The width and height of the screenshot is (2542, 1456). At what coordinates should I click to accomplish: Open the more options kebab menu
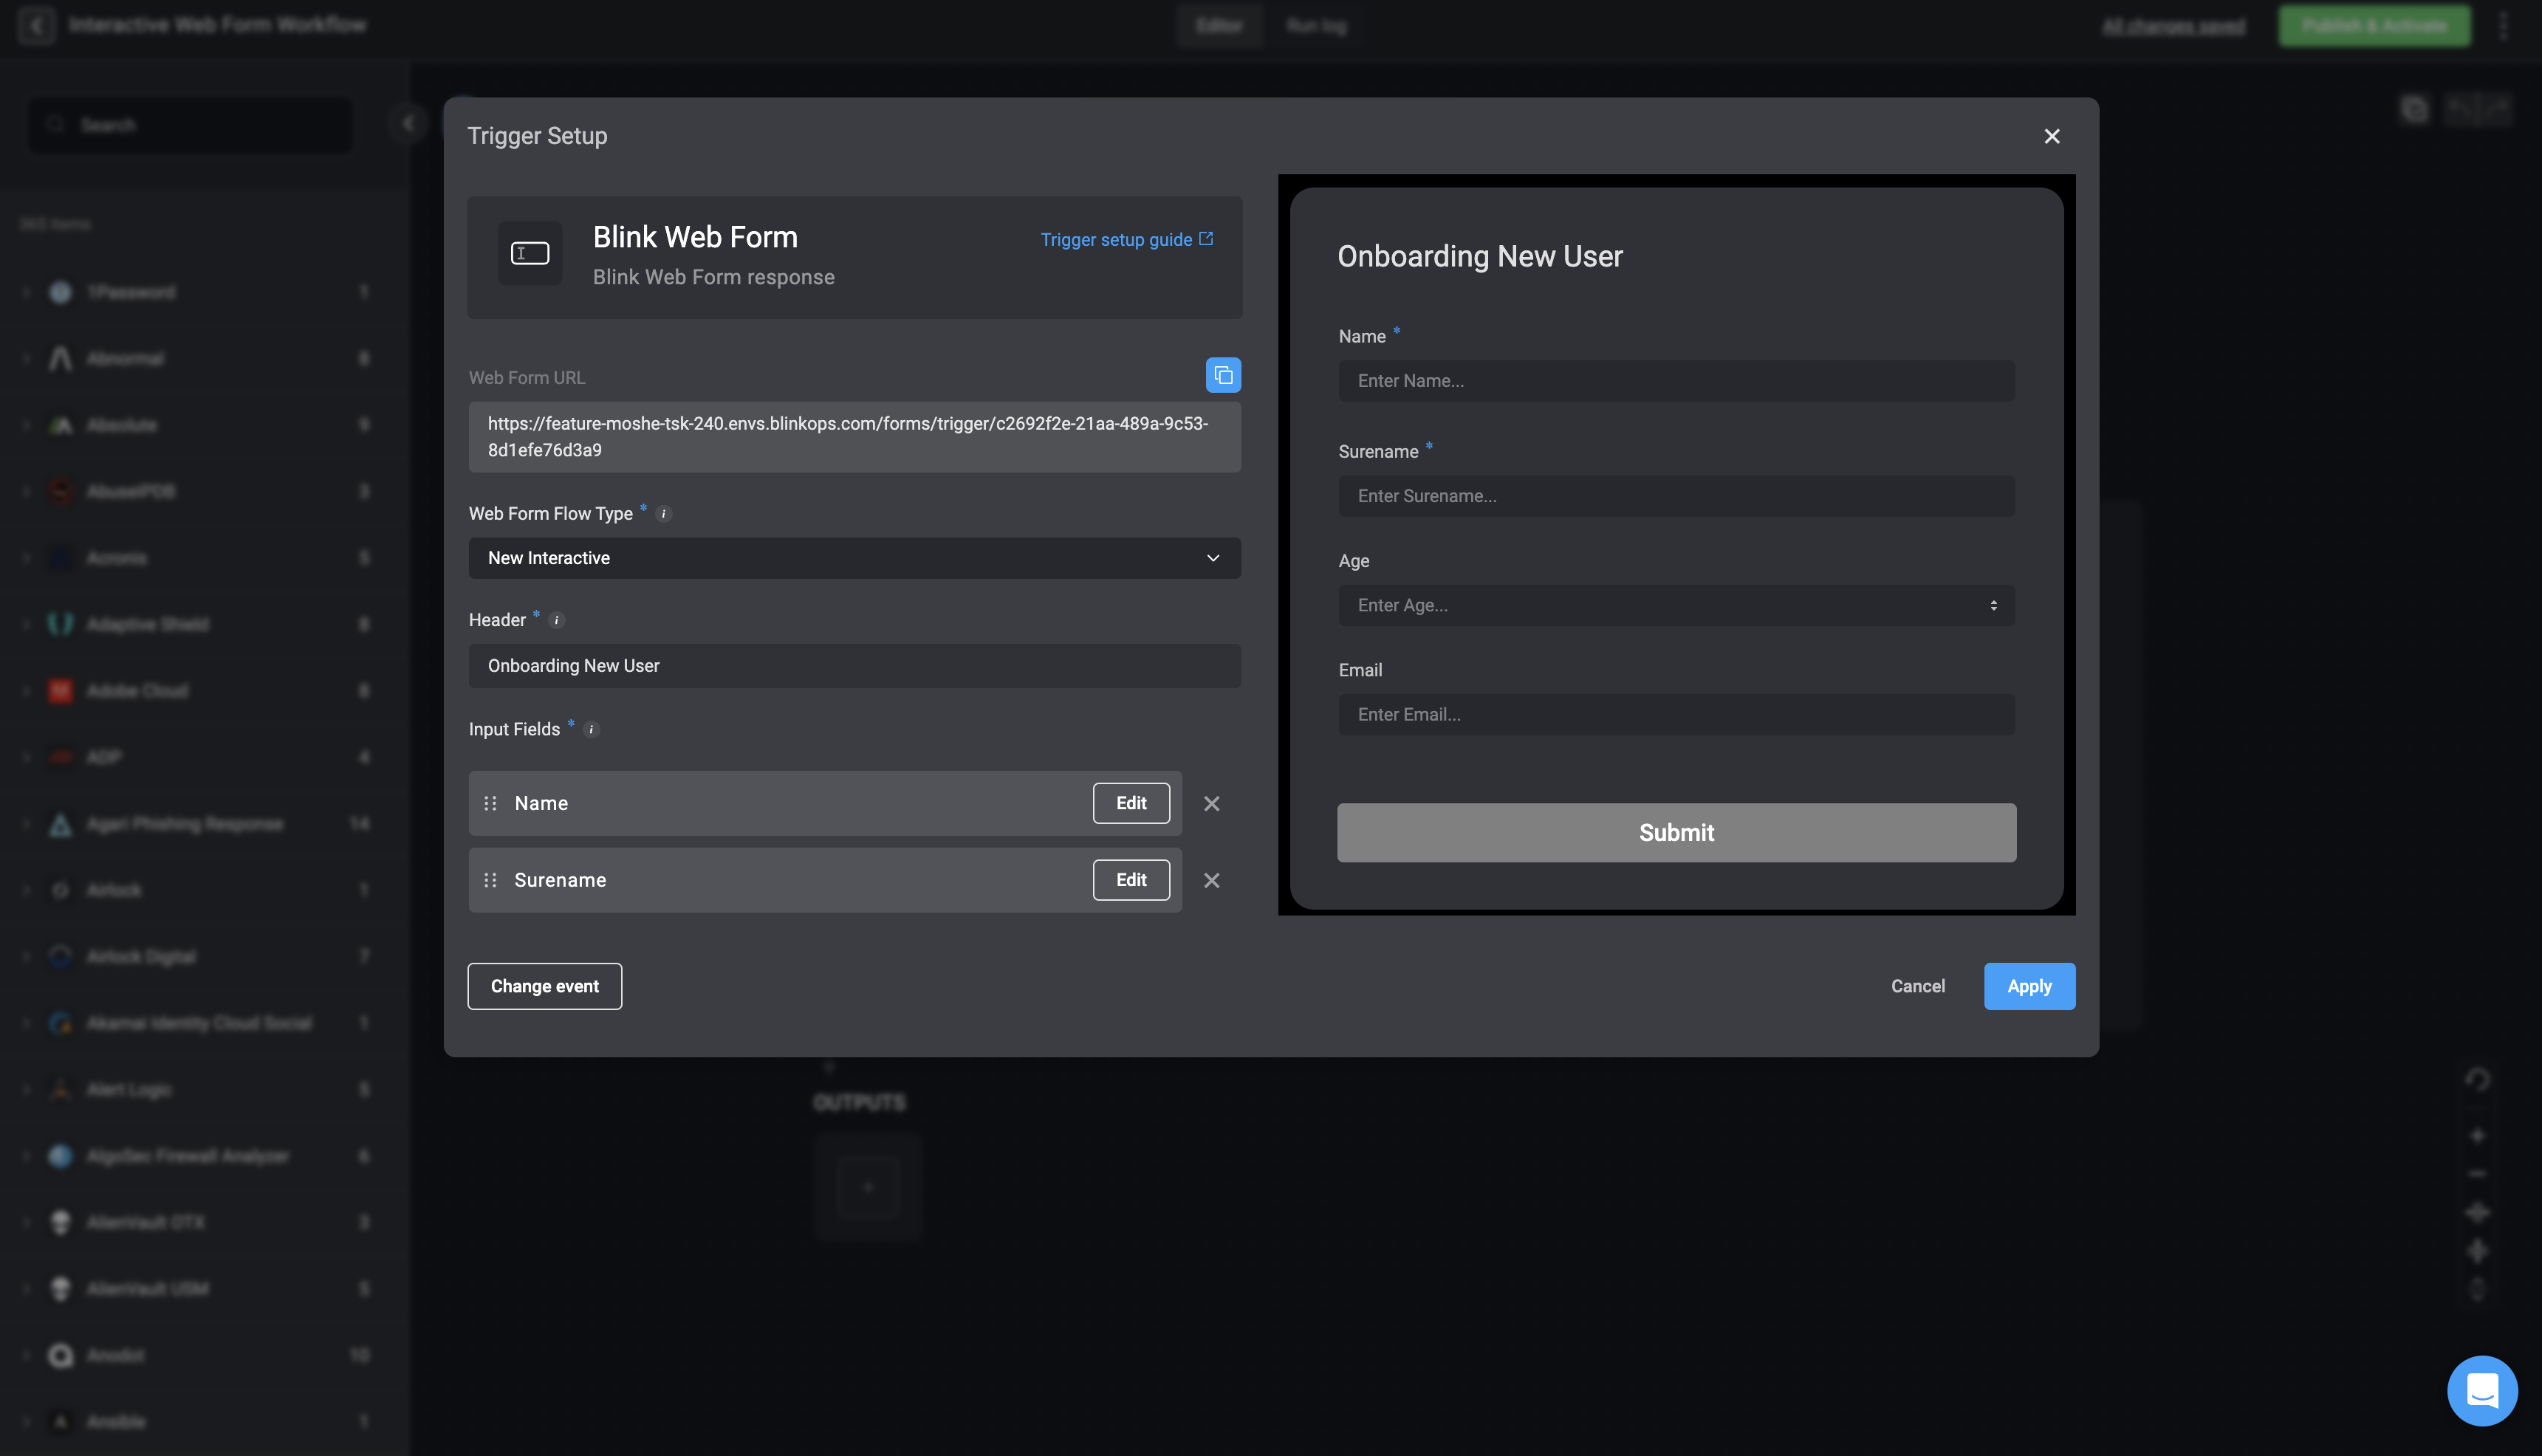pyautogui.click(x=2503, y=26)
